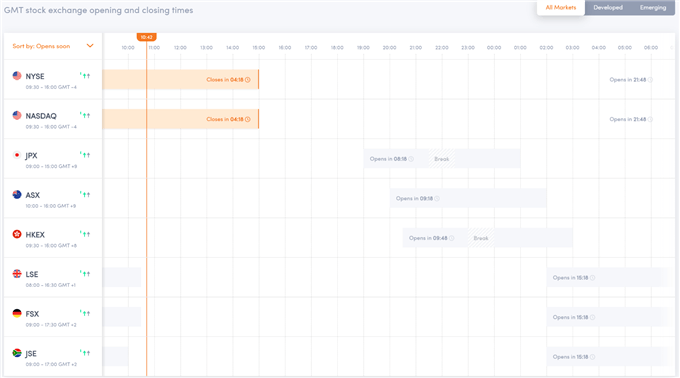Click the US flag icon next to NASDAQ
This screenshot has height=378, width=680.
(17, 115)
